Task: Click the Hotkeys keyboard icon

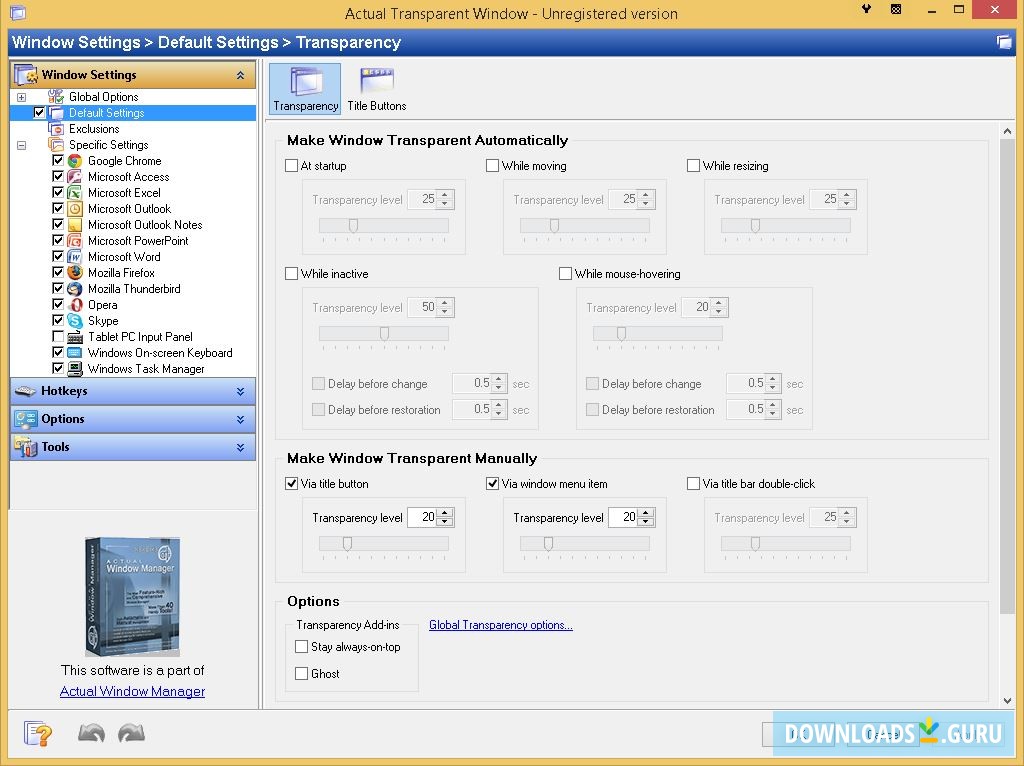Action: click(x=25, y=391)
